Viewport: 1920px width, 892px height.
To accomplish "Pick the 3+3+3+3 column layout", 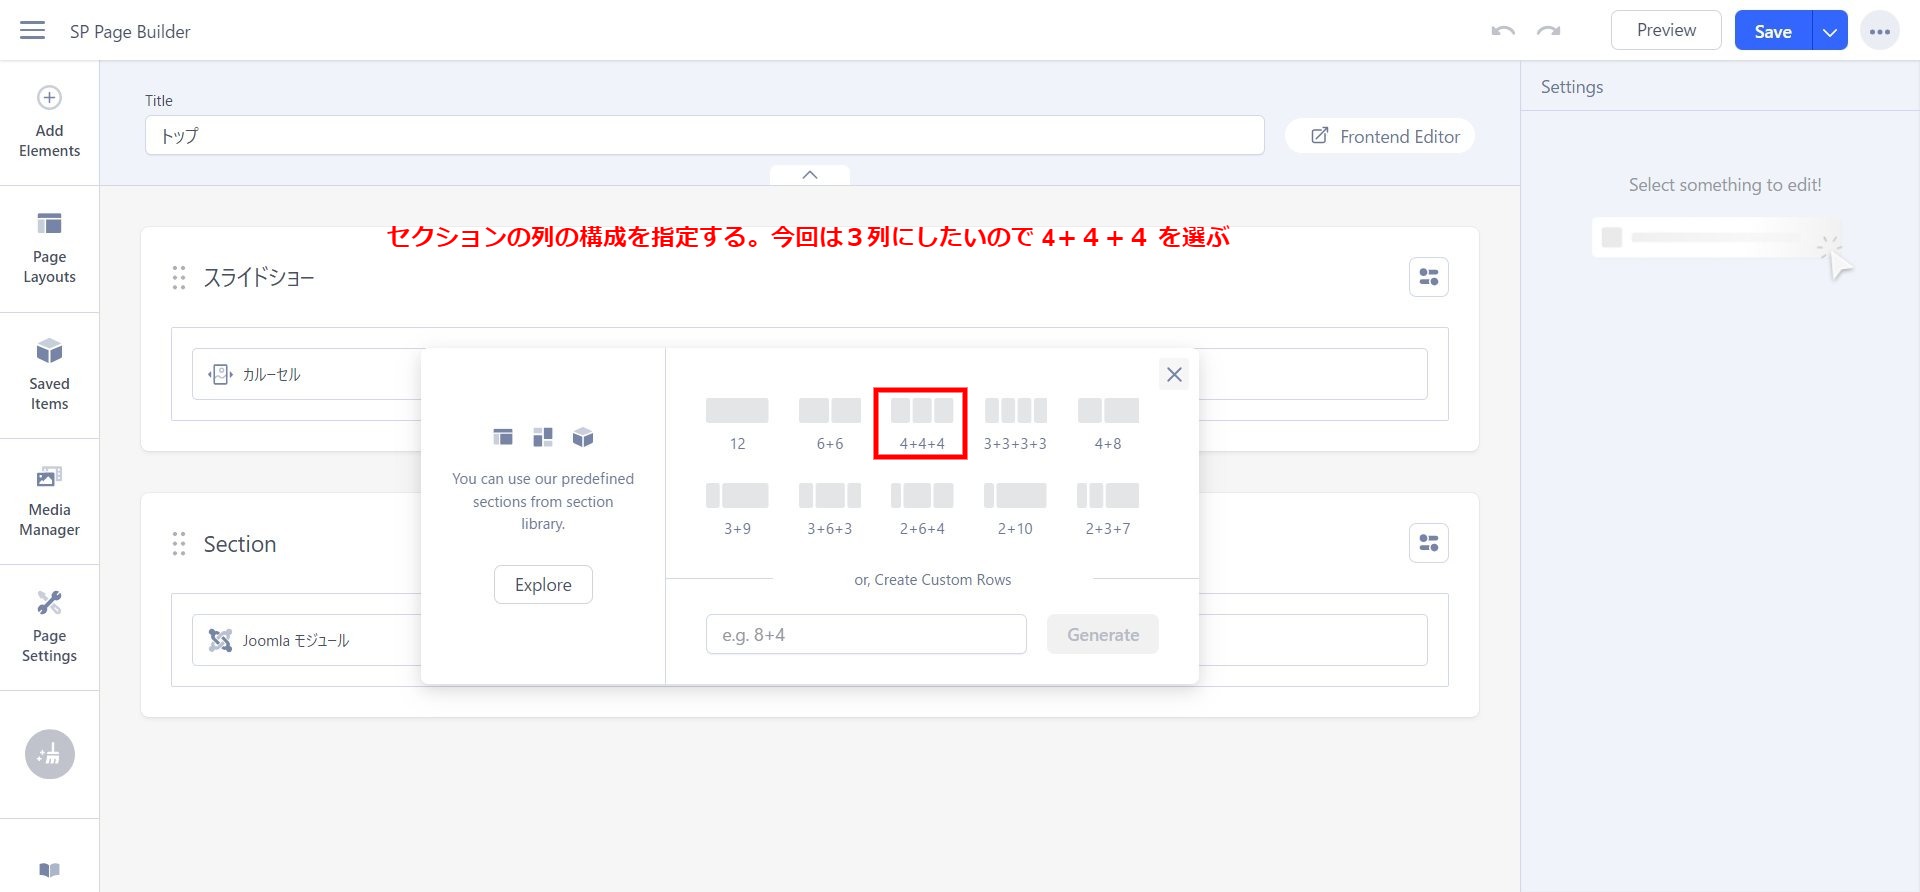I will 1015,422.
